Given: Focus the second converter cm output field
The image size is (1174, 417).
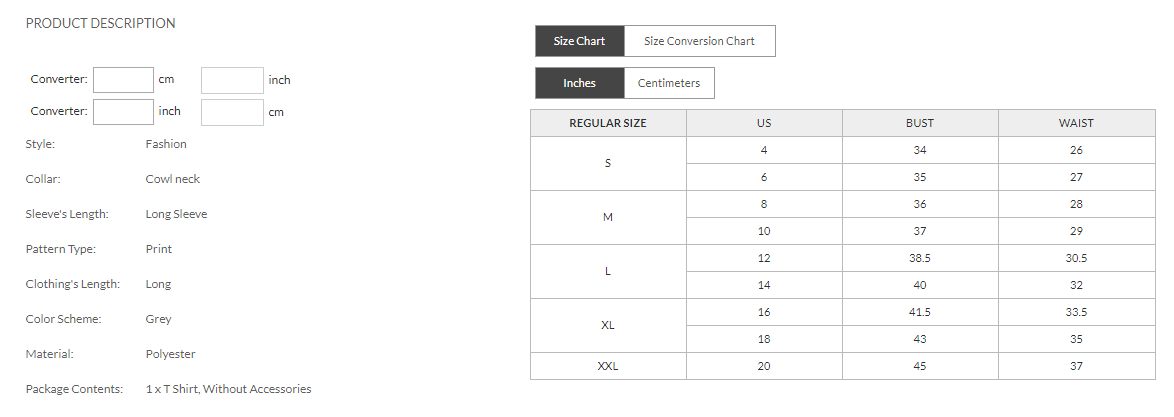Looking at the screenshot, I should [x=232, y=112].
